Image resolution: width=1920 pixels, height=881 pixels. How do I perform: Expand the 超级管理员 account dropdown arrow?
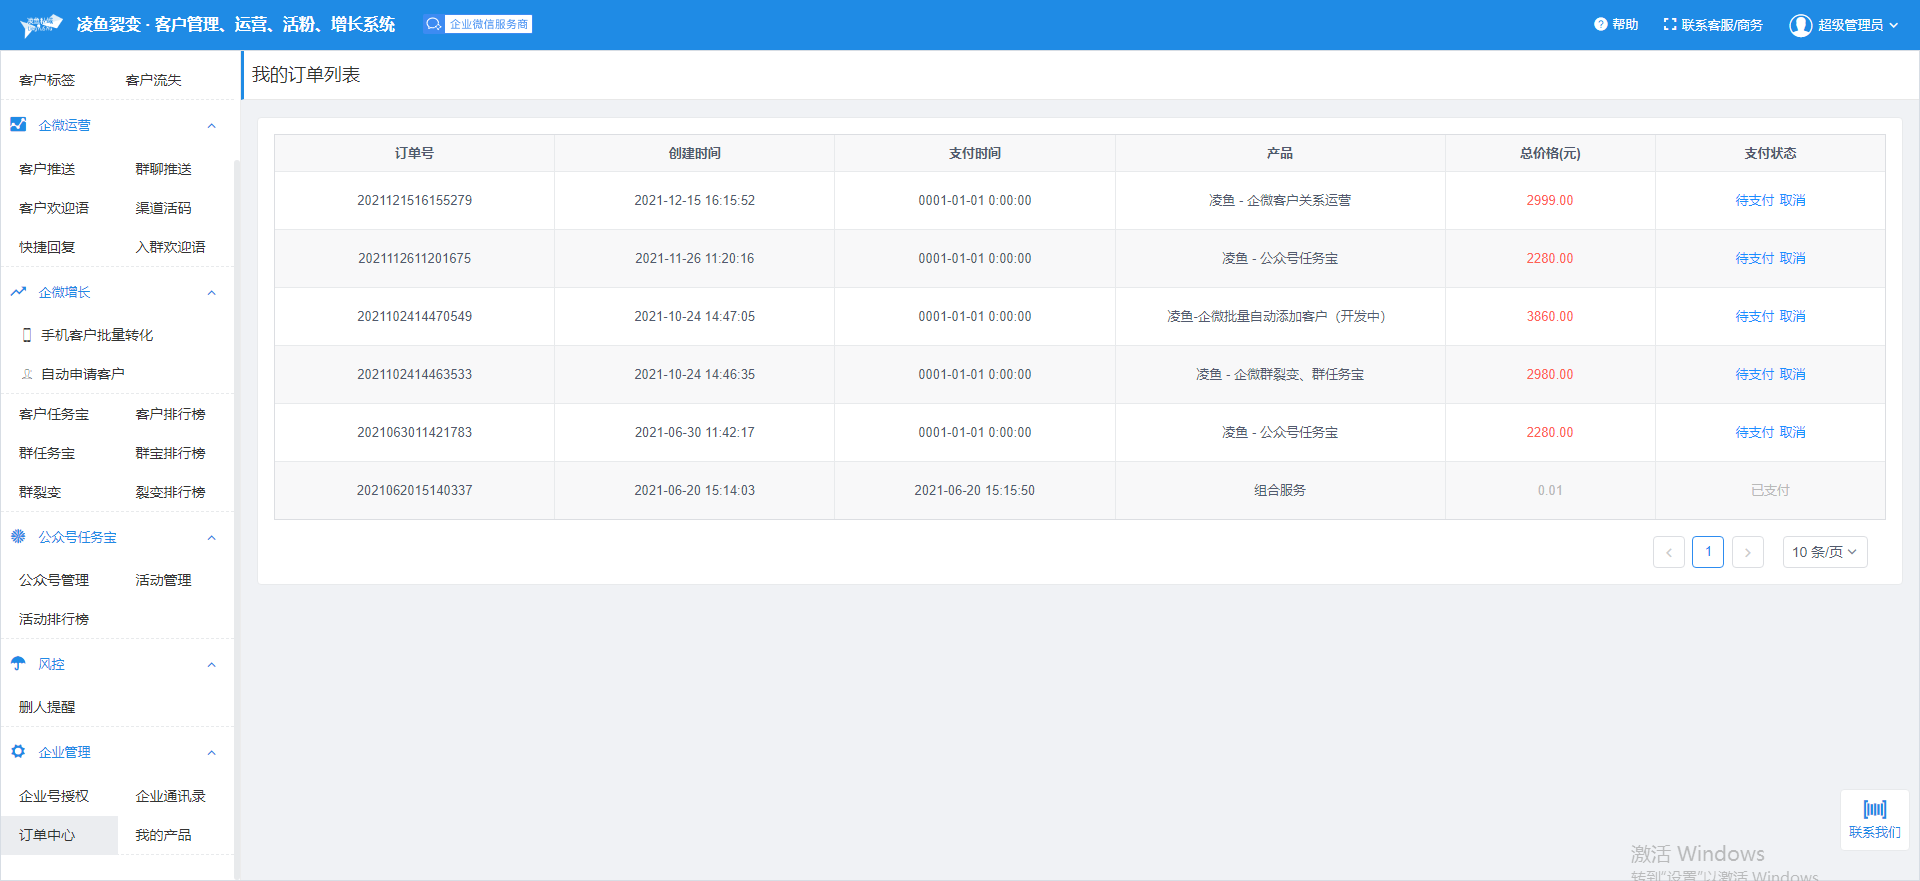pyautogui.click(x=1893, y=25)
